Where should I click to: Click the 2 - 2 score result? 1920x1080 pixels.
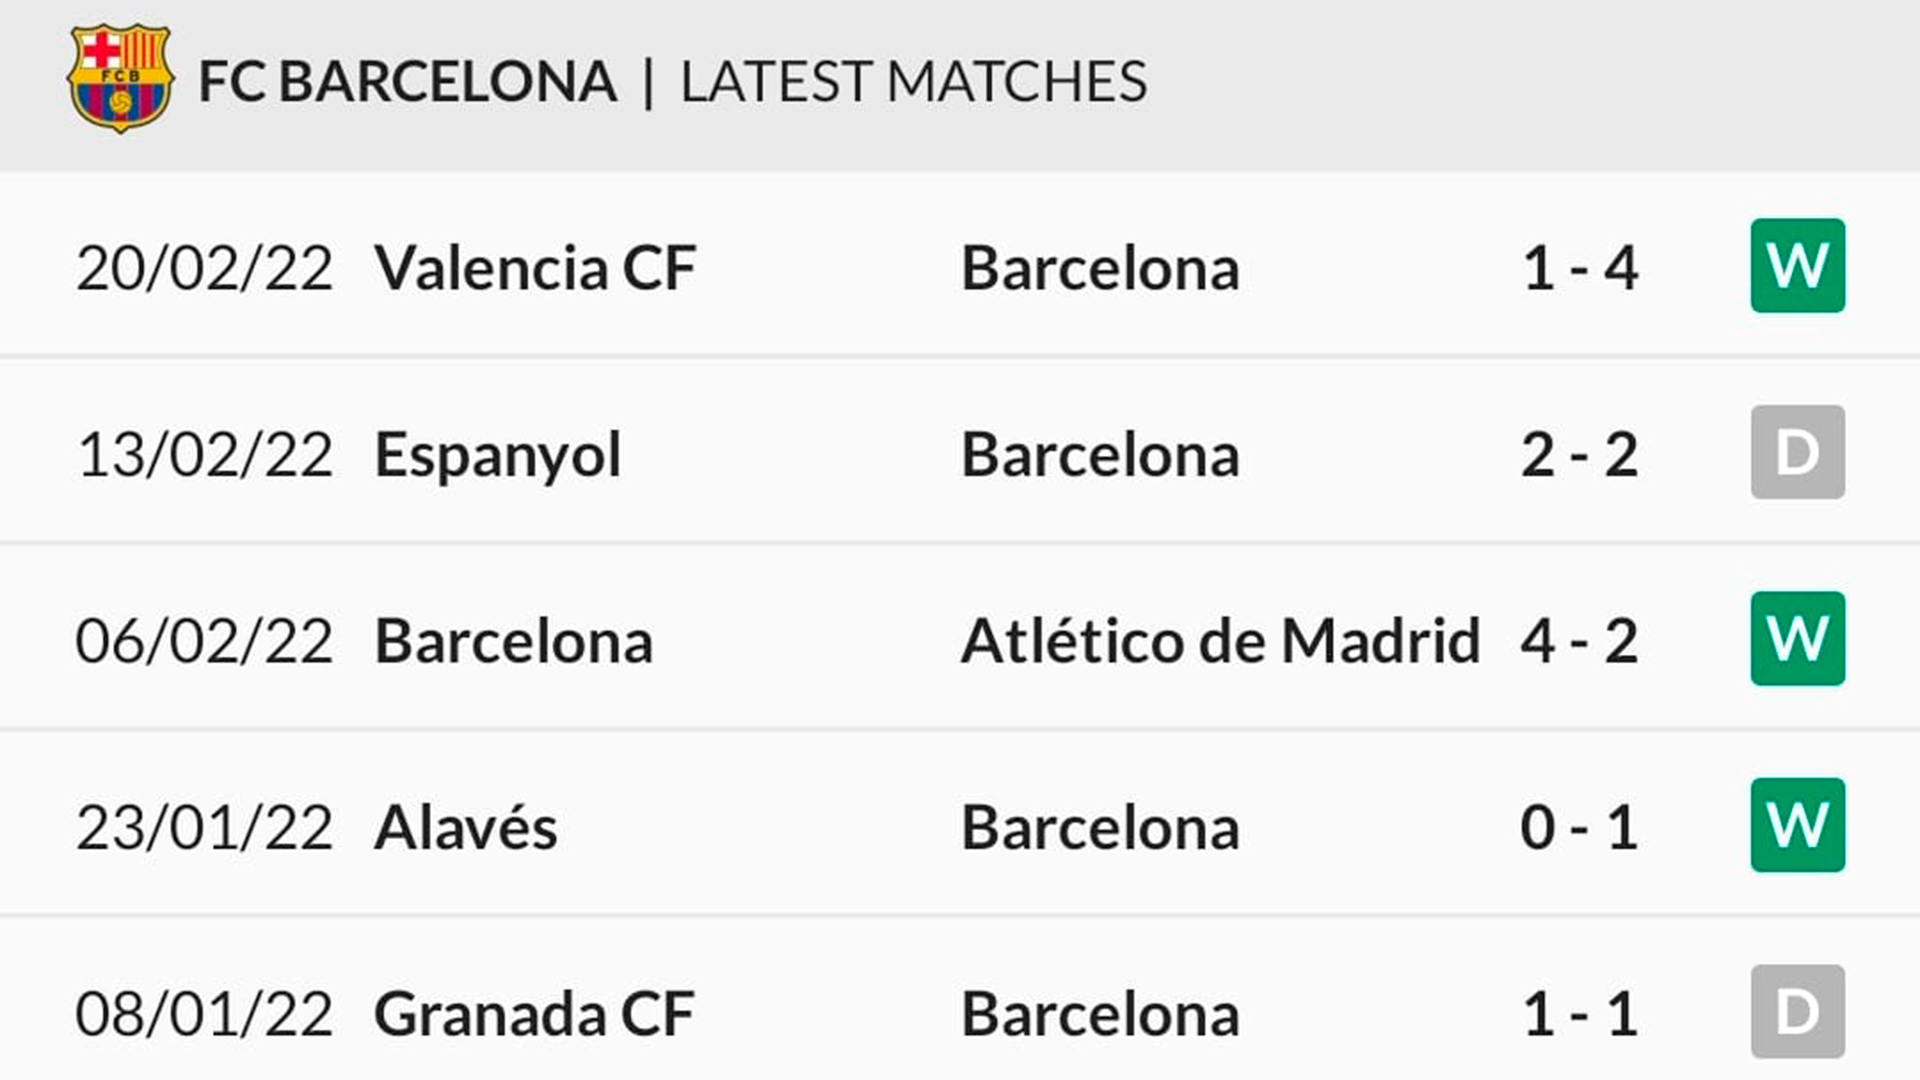(1580, 455)
